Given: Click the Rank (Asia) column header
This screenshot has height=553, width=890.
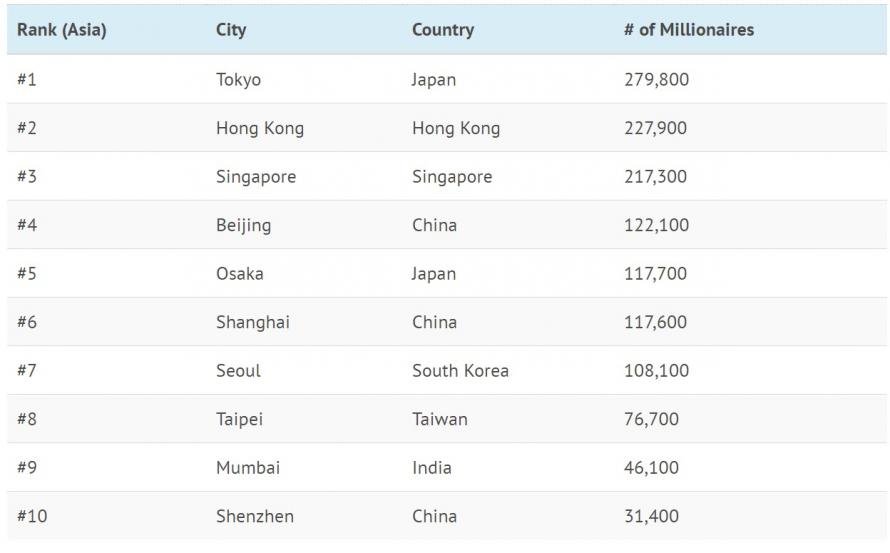Looking at the screenshot, I should (61, 30).
